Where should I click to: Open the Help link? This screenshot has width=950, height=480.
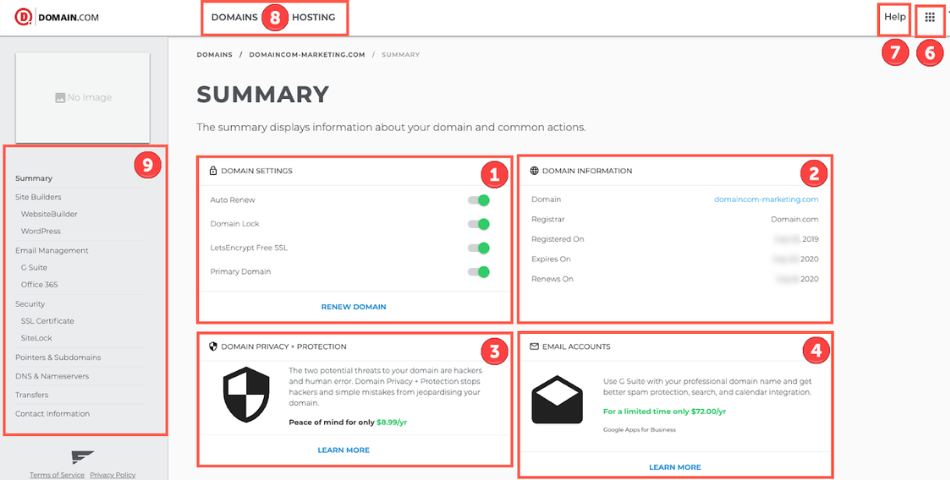(x=894, y=17)
